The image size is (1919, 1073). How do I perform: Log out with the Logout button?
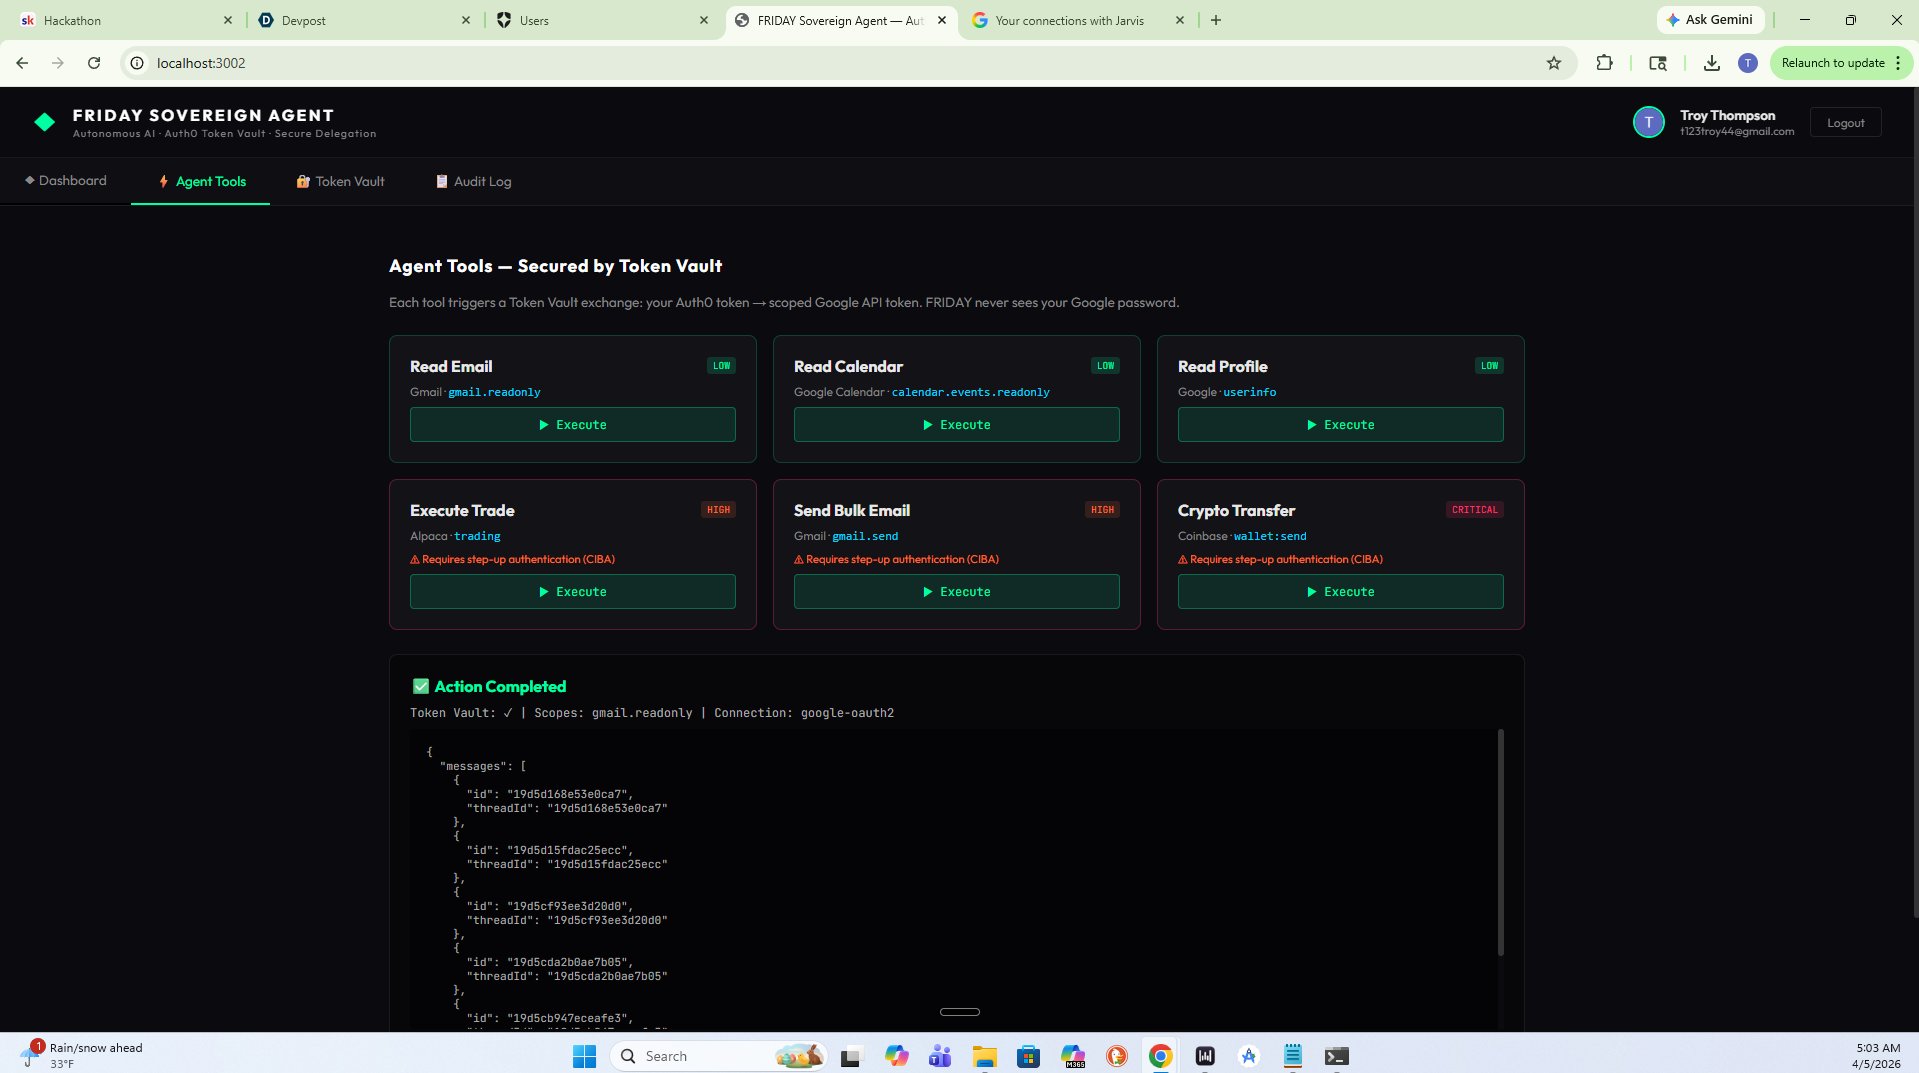[x=1846, y=123]
